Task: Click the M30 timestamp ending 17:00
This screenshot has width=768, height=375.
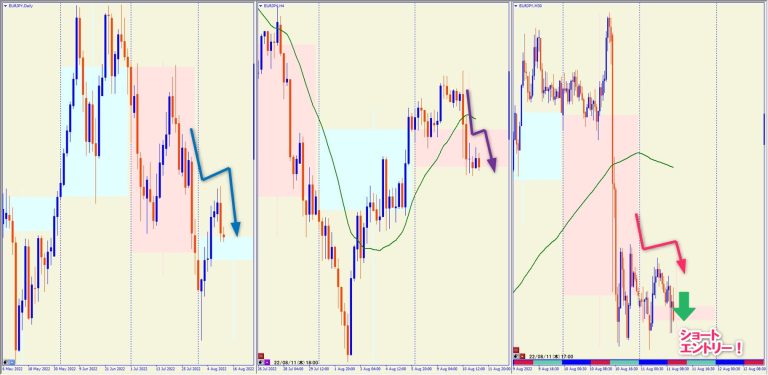Action: [x=551, y=356]
